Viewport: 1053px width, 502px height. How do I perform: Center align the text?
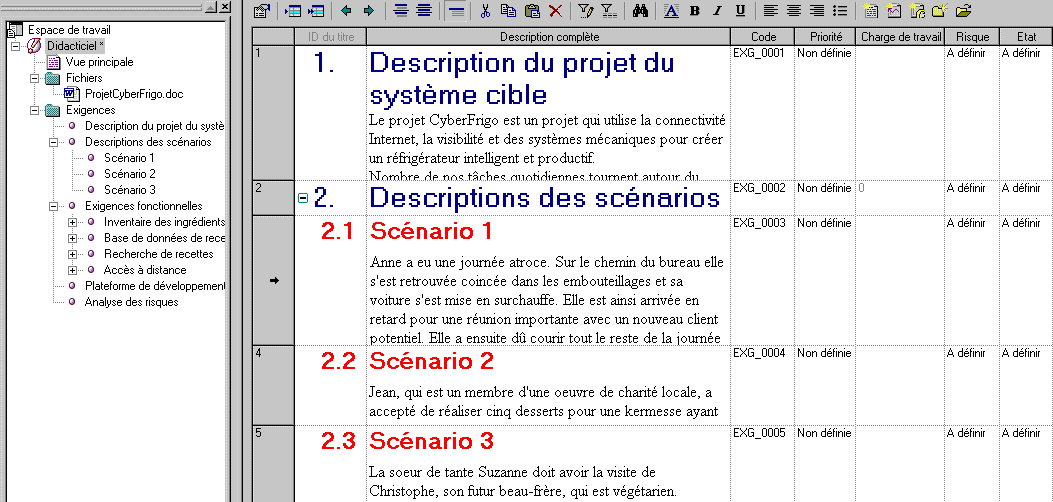coord(794,10)
